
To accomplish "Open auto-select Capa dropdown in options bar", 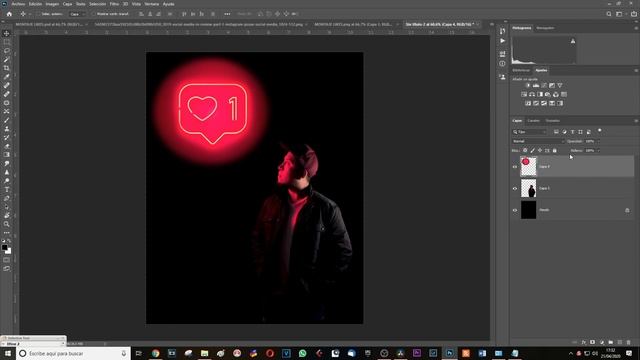I will (77, 14).
